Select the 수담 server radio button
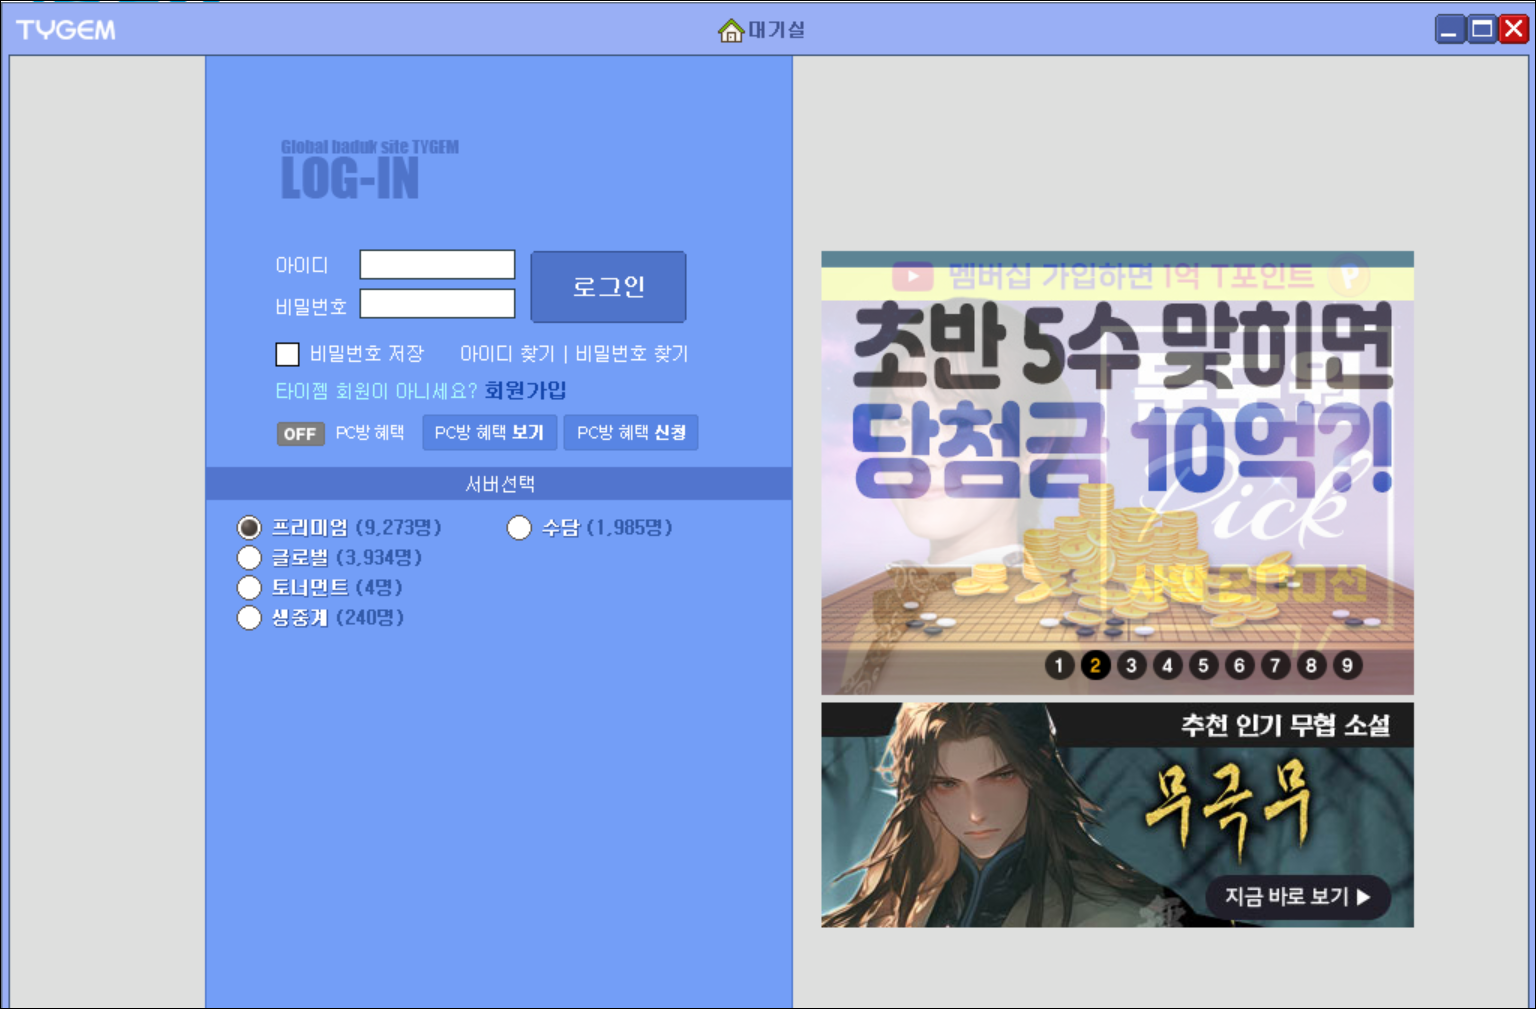Image resolution: width=1536 pixels, height=1009 pixels. (519, 527)
